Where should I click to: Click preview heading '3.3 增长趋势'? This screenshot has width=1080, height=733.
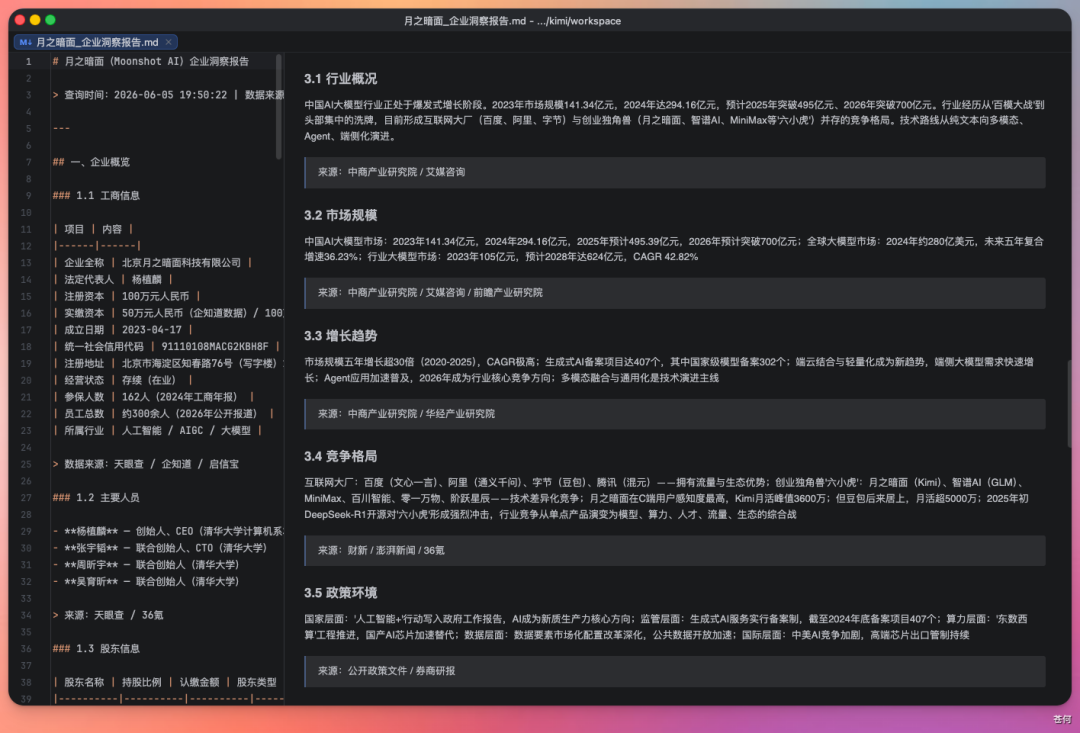pos(340,335)
